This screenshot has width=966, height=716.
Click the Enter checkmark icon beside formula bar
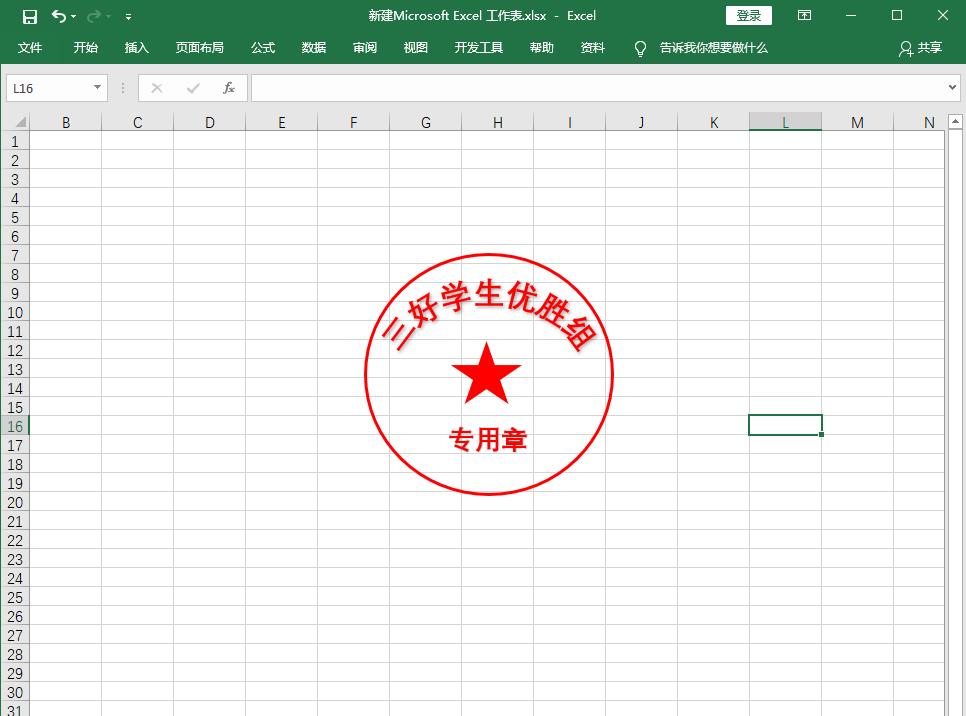(x=192, y=87)
